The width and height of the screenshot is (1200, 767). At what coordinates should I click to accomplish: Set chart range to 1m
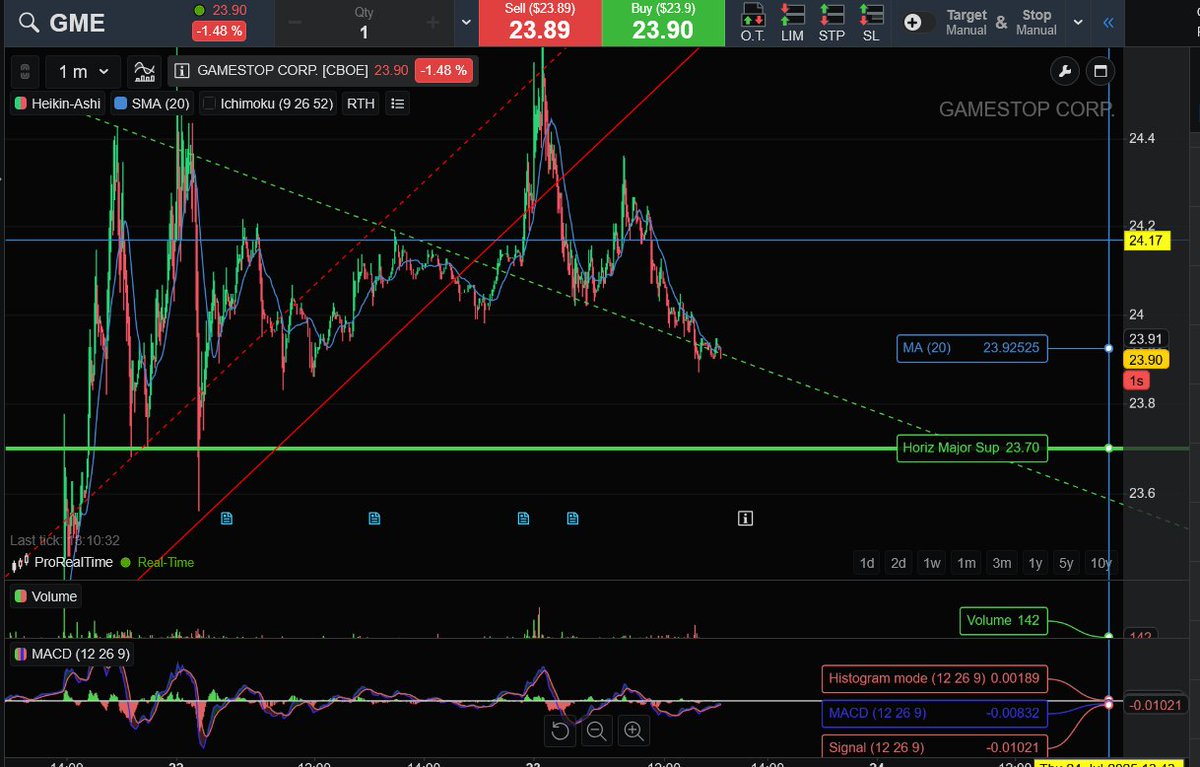966,563
